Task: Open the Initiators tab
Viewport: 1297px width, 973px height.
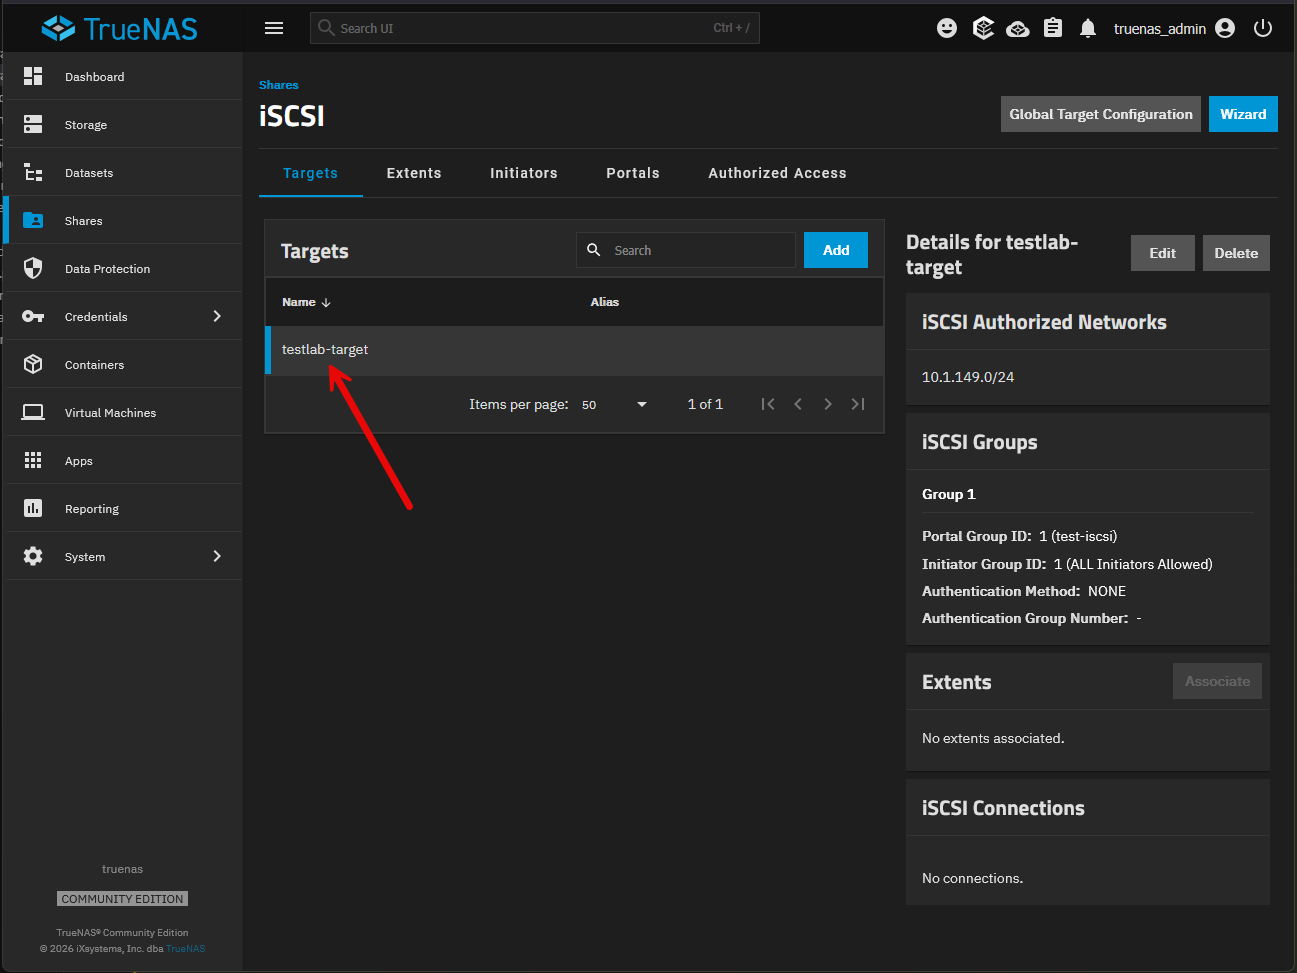Action: coord(524,173)
